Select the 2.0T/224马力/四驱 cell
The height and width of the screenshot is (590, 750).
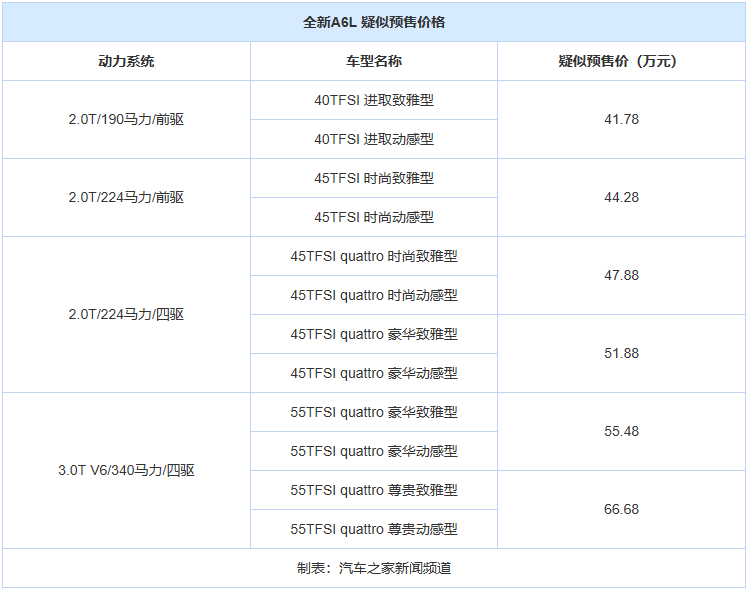click(126, 314)
